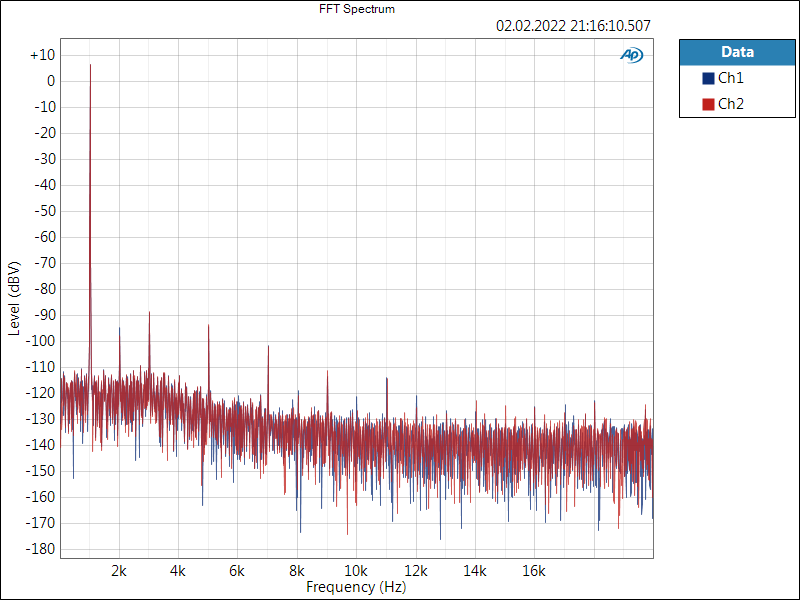Click the 16k tick on the frequency axis
Viewport: 800px width, 600px height.
click(534, 571)
